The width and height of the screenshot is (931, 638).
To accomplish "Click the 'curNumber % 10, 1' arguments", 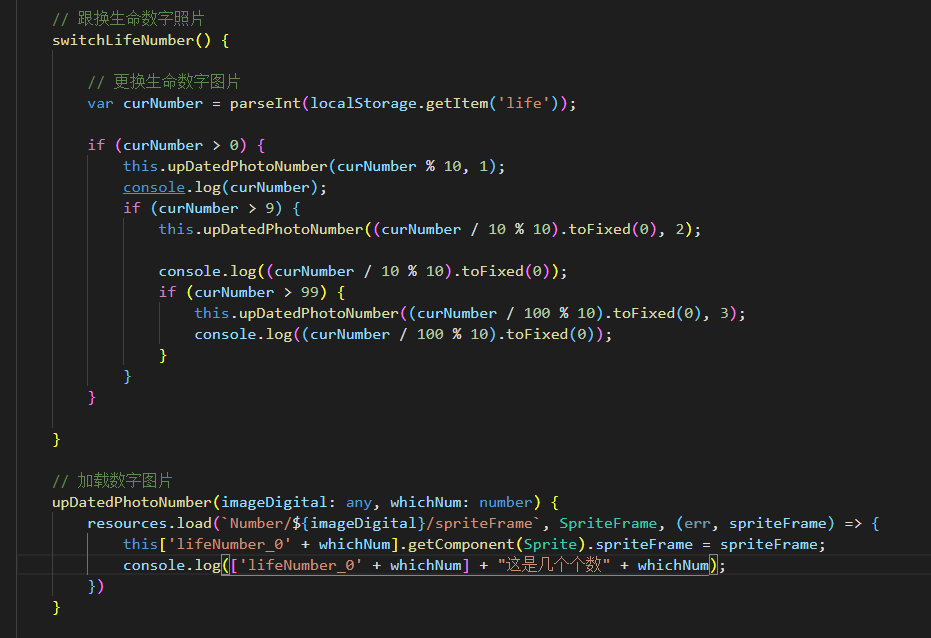I will [412, 166].
